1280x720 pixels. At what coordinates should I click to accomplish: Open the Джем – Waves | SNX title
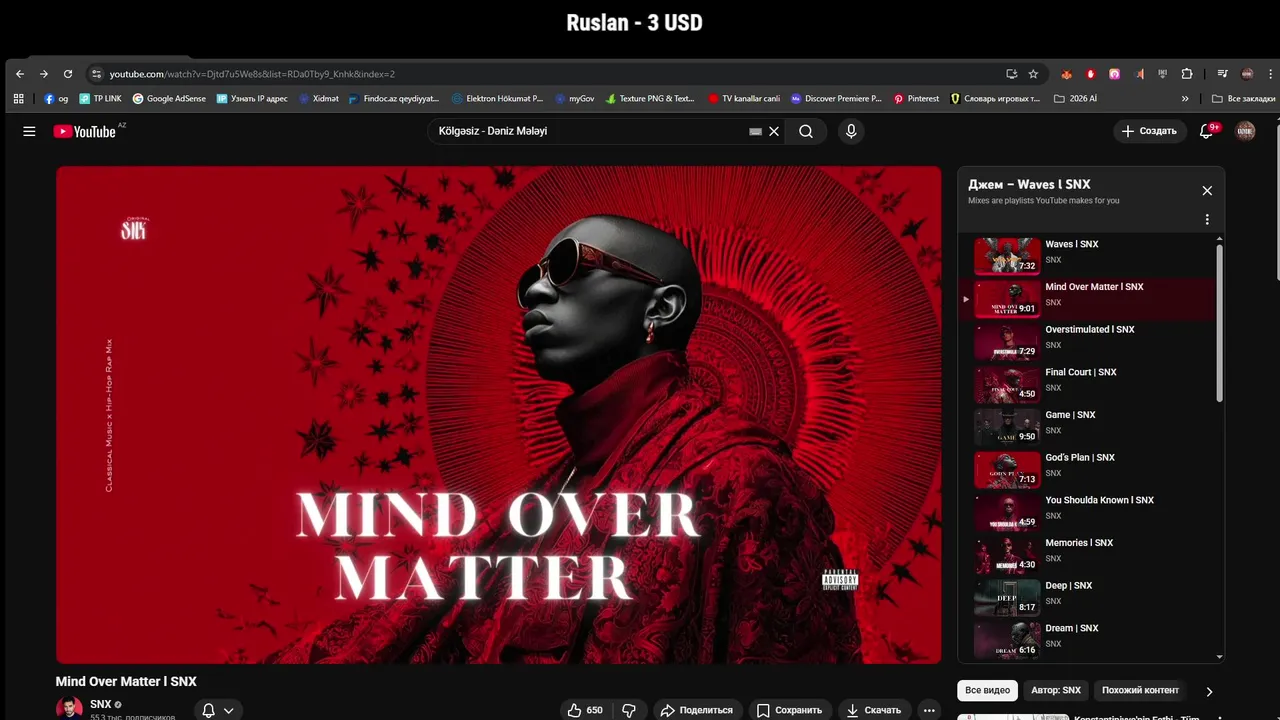pyautogui.click(x=1029, y=184)
